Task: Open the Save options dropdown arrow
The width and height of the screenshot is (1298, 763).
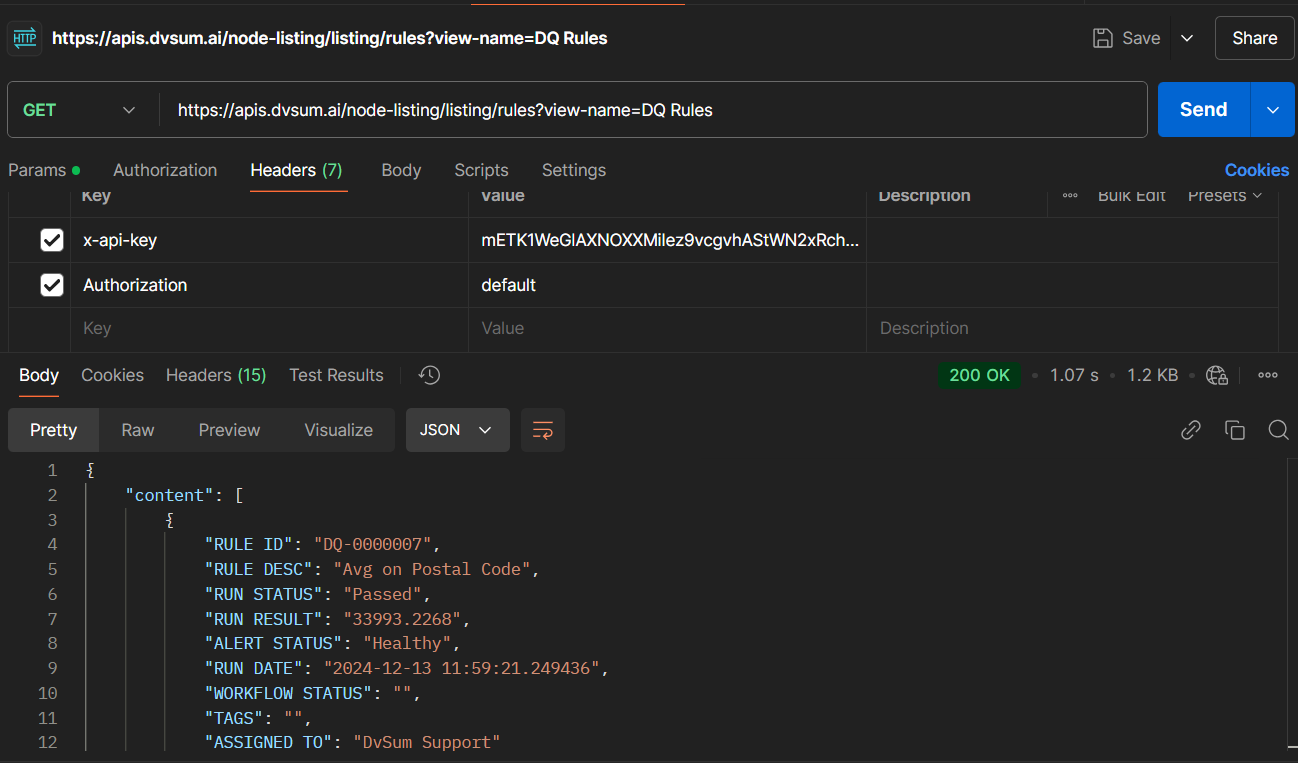Action: pyautogui.click(x=1187, y=38)
